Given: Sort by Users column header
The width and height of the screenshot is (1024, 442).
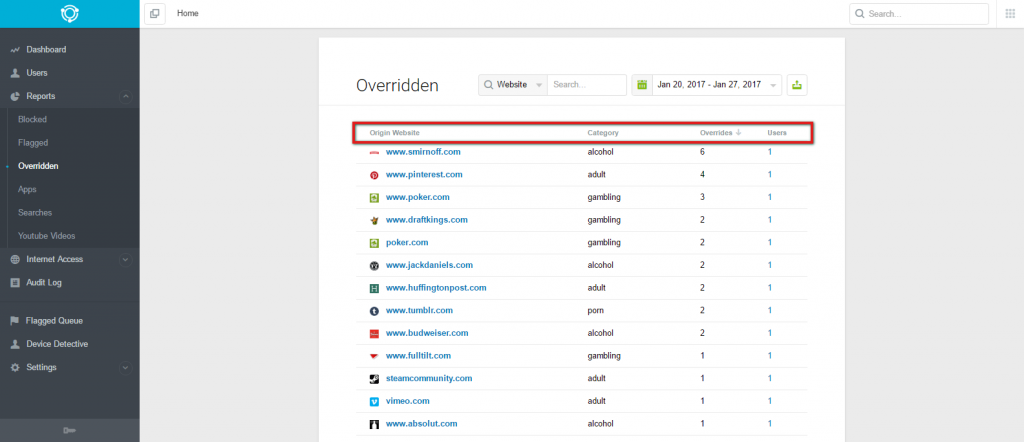Looking at the screenshot, I should click(x=777, y=133).
